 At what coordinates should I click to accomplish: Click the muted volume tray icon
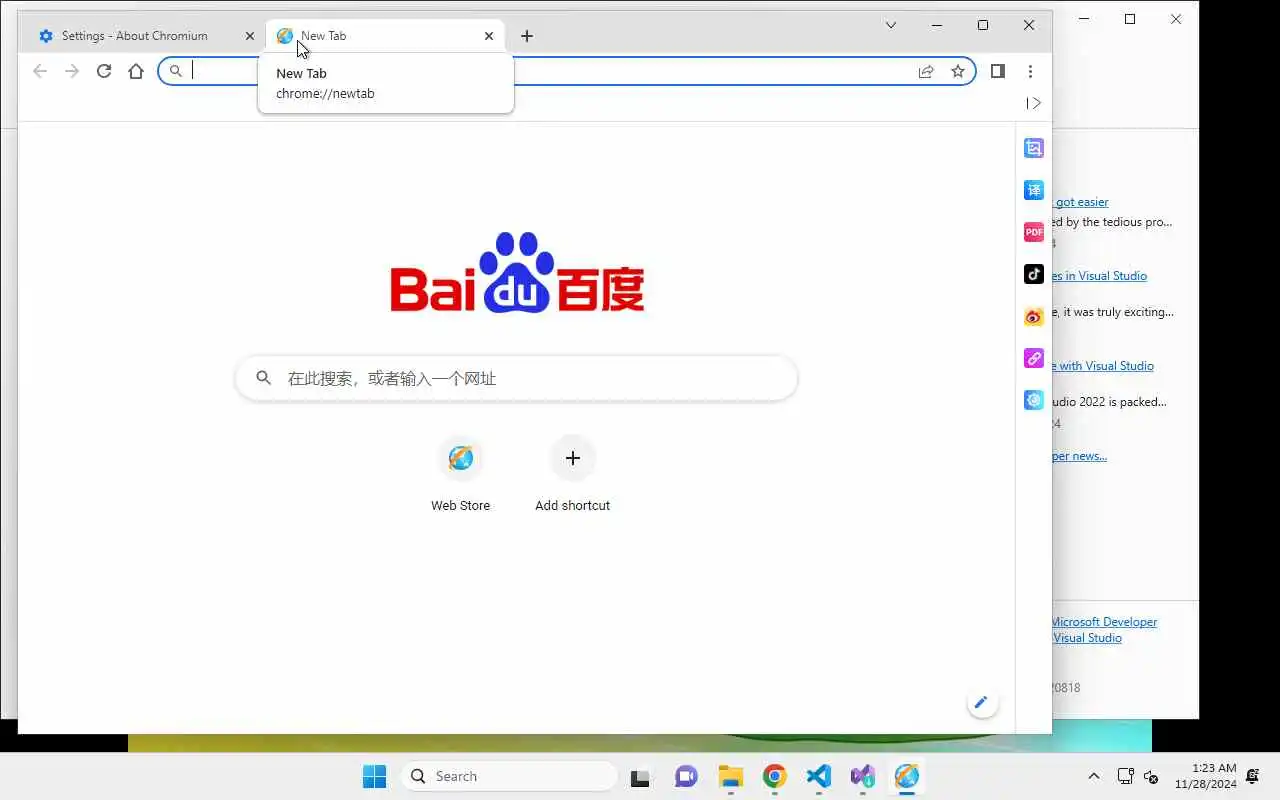[1151, 776]
